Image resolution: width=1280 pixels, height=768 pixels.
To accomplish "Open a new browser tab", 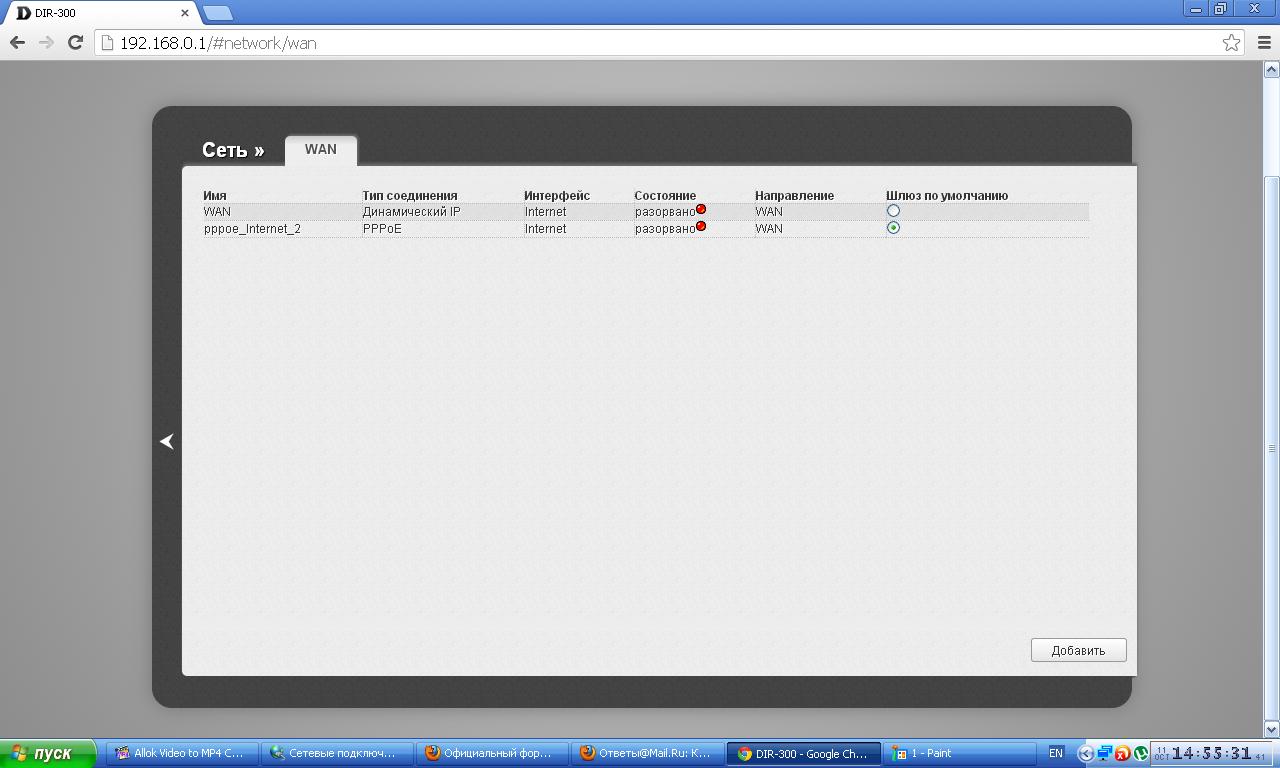I will [x=218, y=13].
